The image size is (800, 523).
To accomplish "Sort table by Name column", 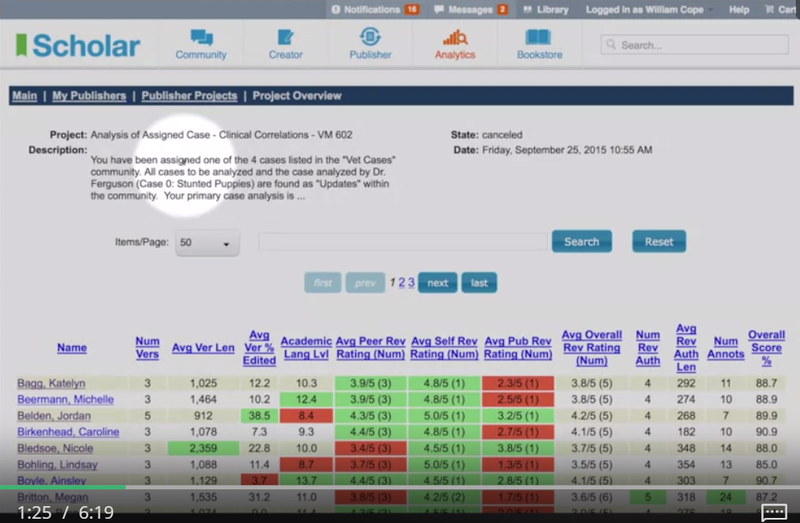I will [x=71, y=348].
